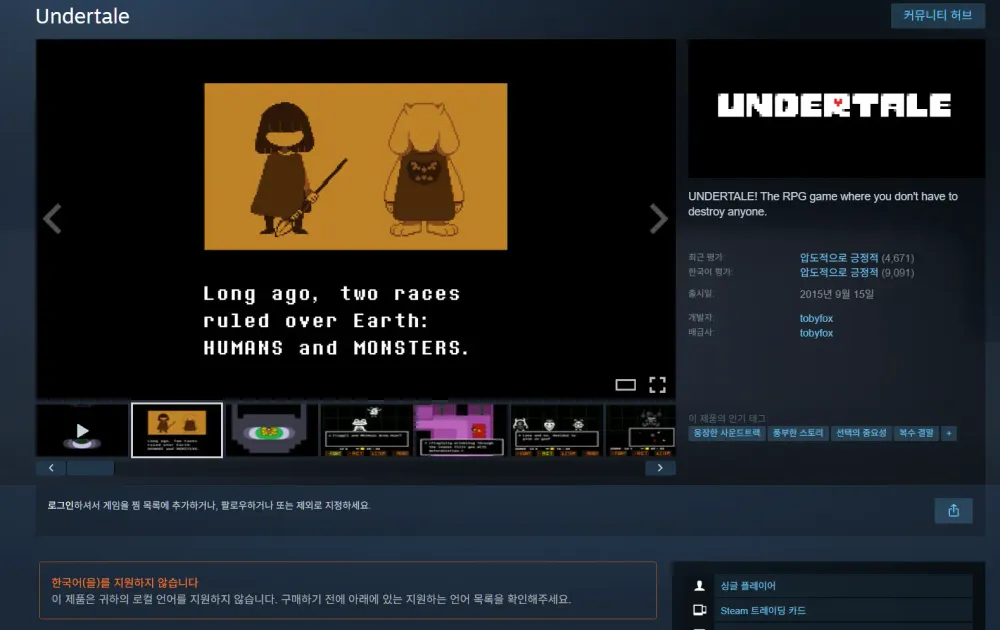Select the 'Long ago' intro screenshot thumbnail

pos(177,430)
